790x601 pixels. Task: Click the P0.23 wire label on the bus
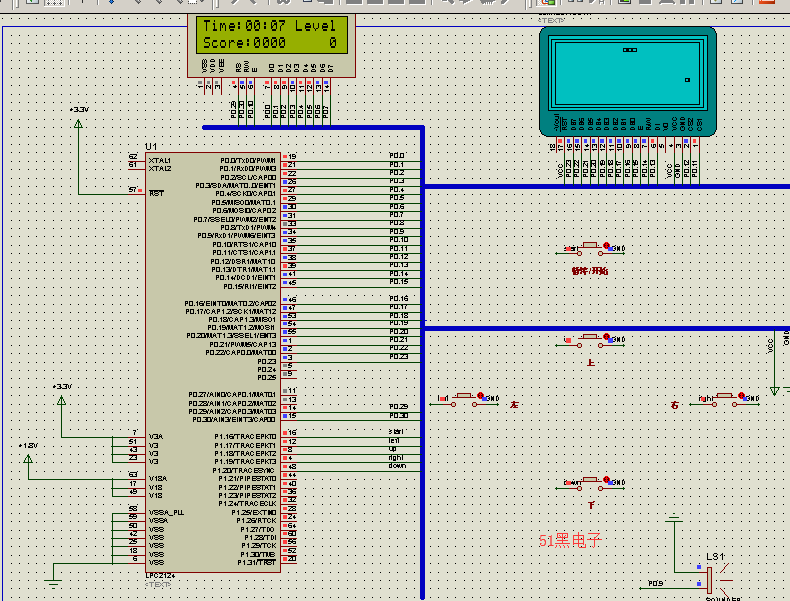(399, 357)
